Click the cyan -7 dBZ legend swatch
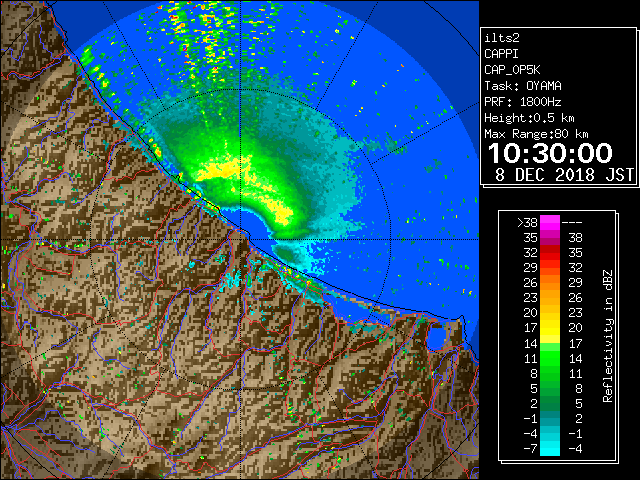 click(550, 448)
